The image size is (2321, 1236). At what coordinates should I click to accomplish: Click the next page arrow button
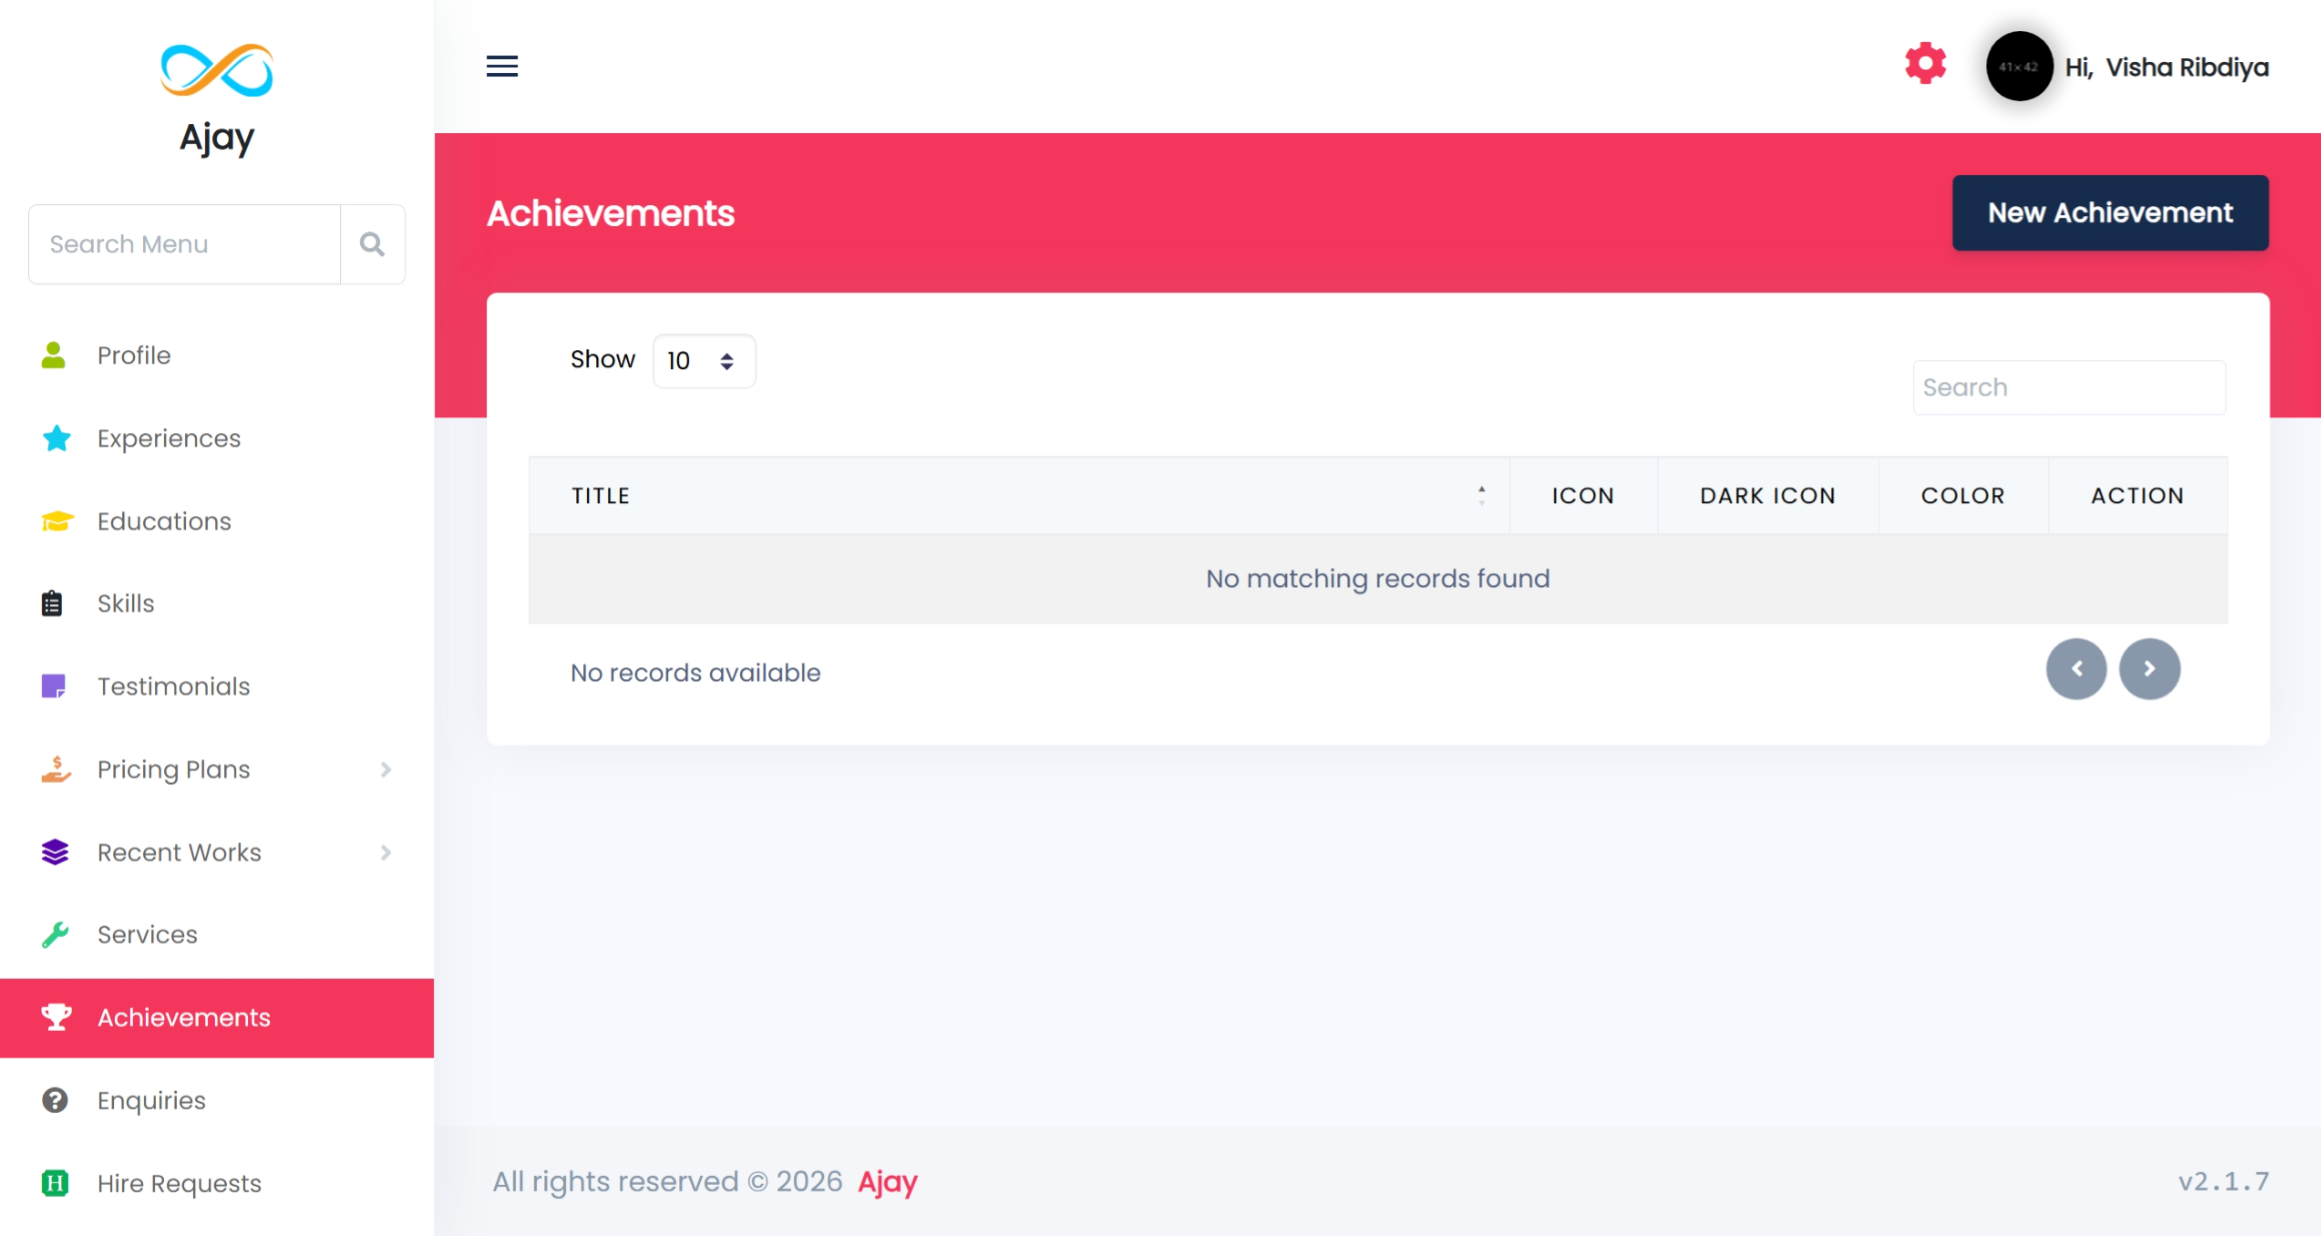click(x=2149, y=669)
